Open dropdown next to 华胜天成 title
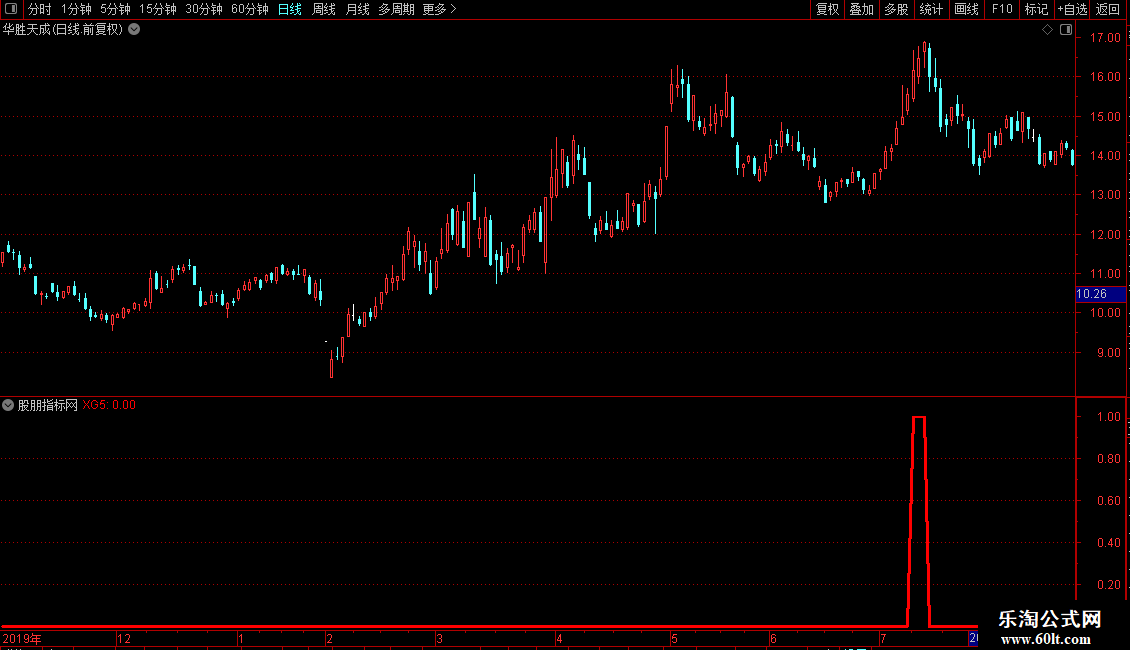The height and width of the screenshot is (650, 1130). [134, 30]
